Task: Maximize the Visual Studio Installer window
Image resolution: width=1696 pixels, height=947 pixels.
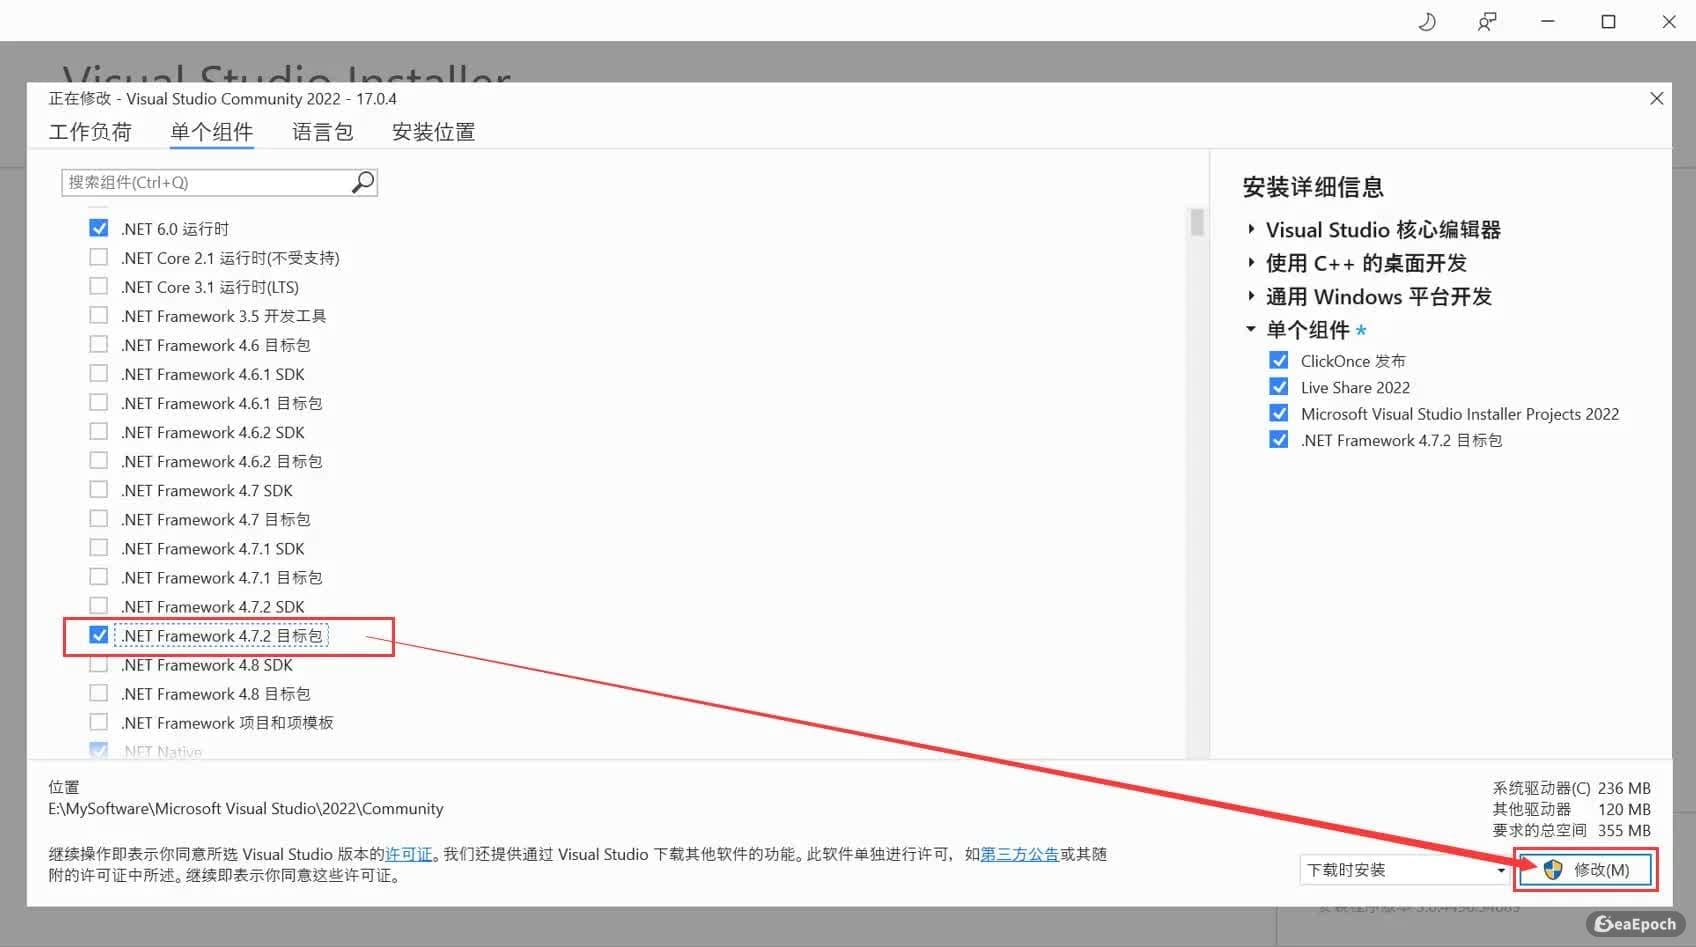Action: click(1608, 21)
